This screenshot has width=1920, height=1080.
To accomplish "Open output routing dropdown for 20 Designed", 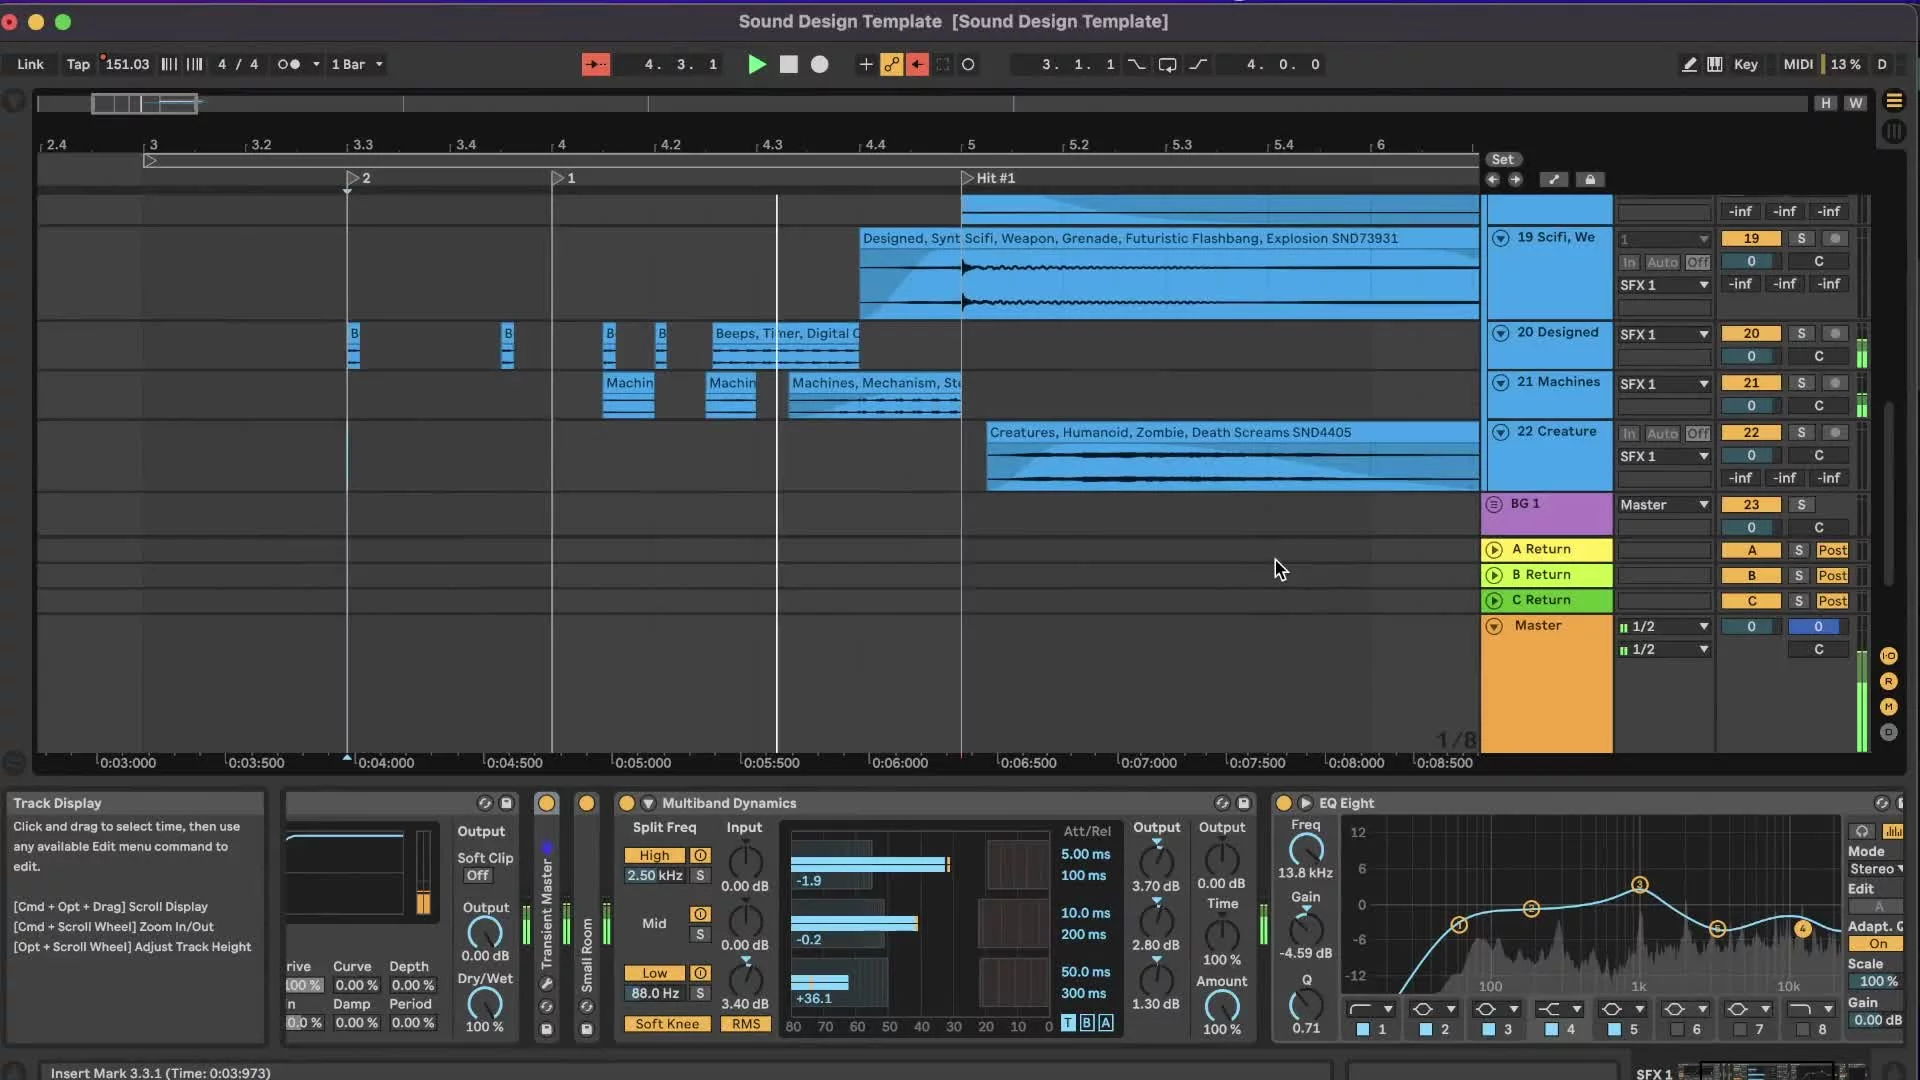I will point(1664,335).
